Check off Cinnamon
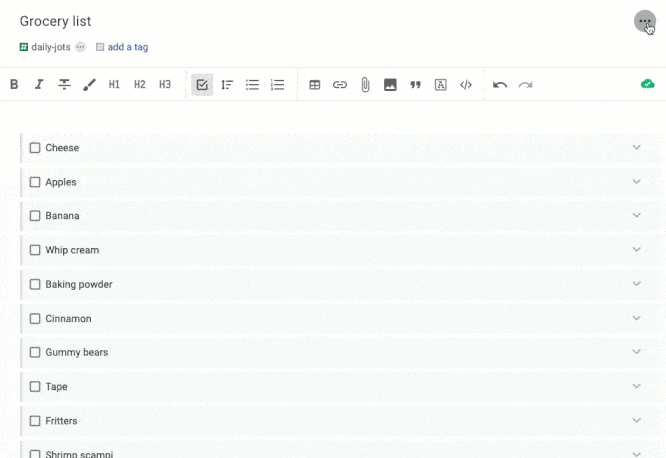666x458 pixels. tap(35, 319)
